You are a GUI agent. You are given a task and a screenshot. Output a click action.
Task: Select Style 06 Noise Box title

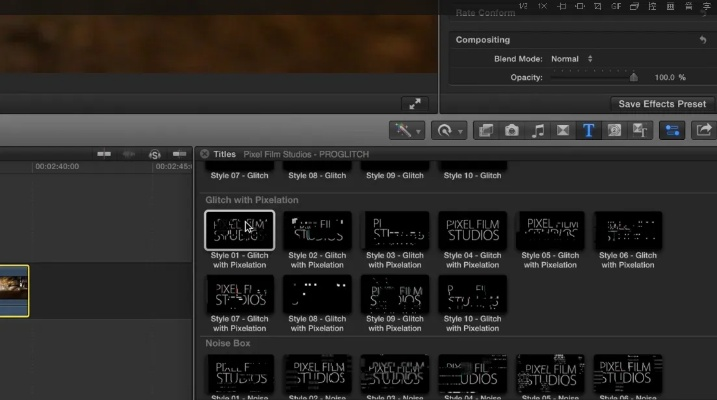coord(628,373)
